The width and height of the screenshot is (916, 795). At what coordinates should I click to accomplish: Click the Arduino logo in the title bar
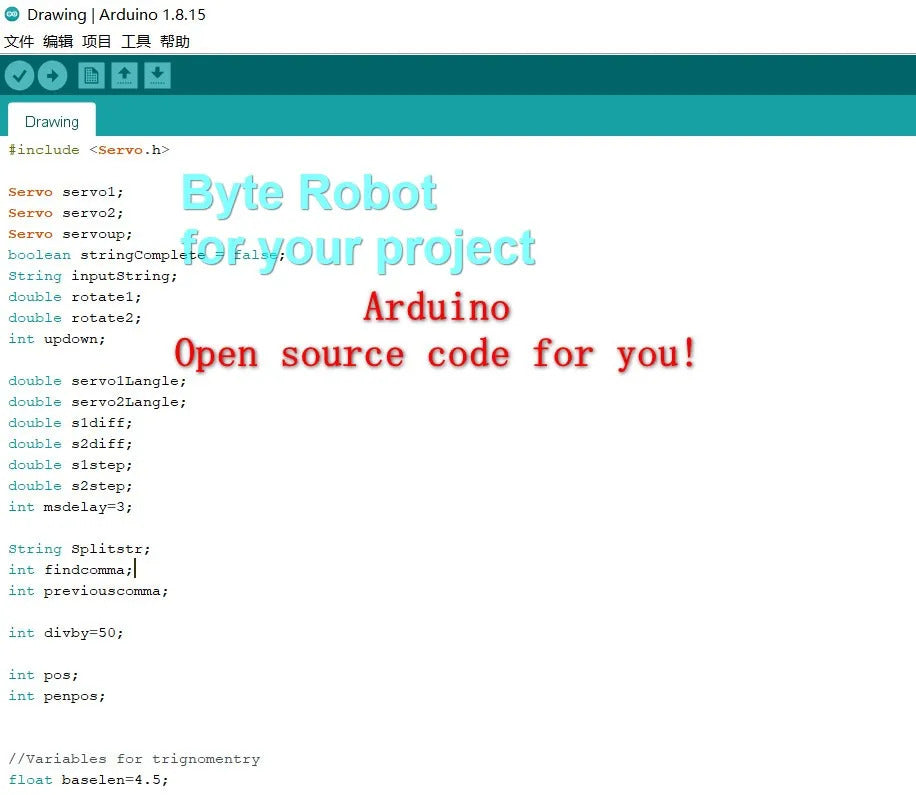pos(12,15)
